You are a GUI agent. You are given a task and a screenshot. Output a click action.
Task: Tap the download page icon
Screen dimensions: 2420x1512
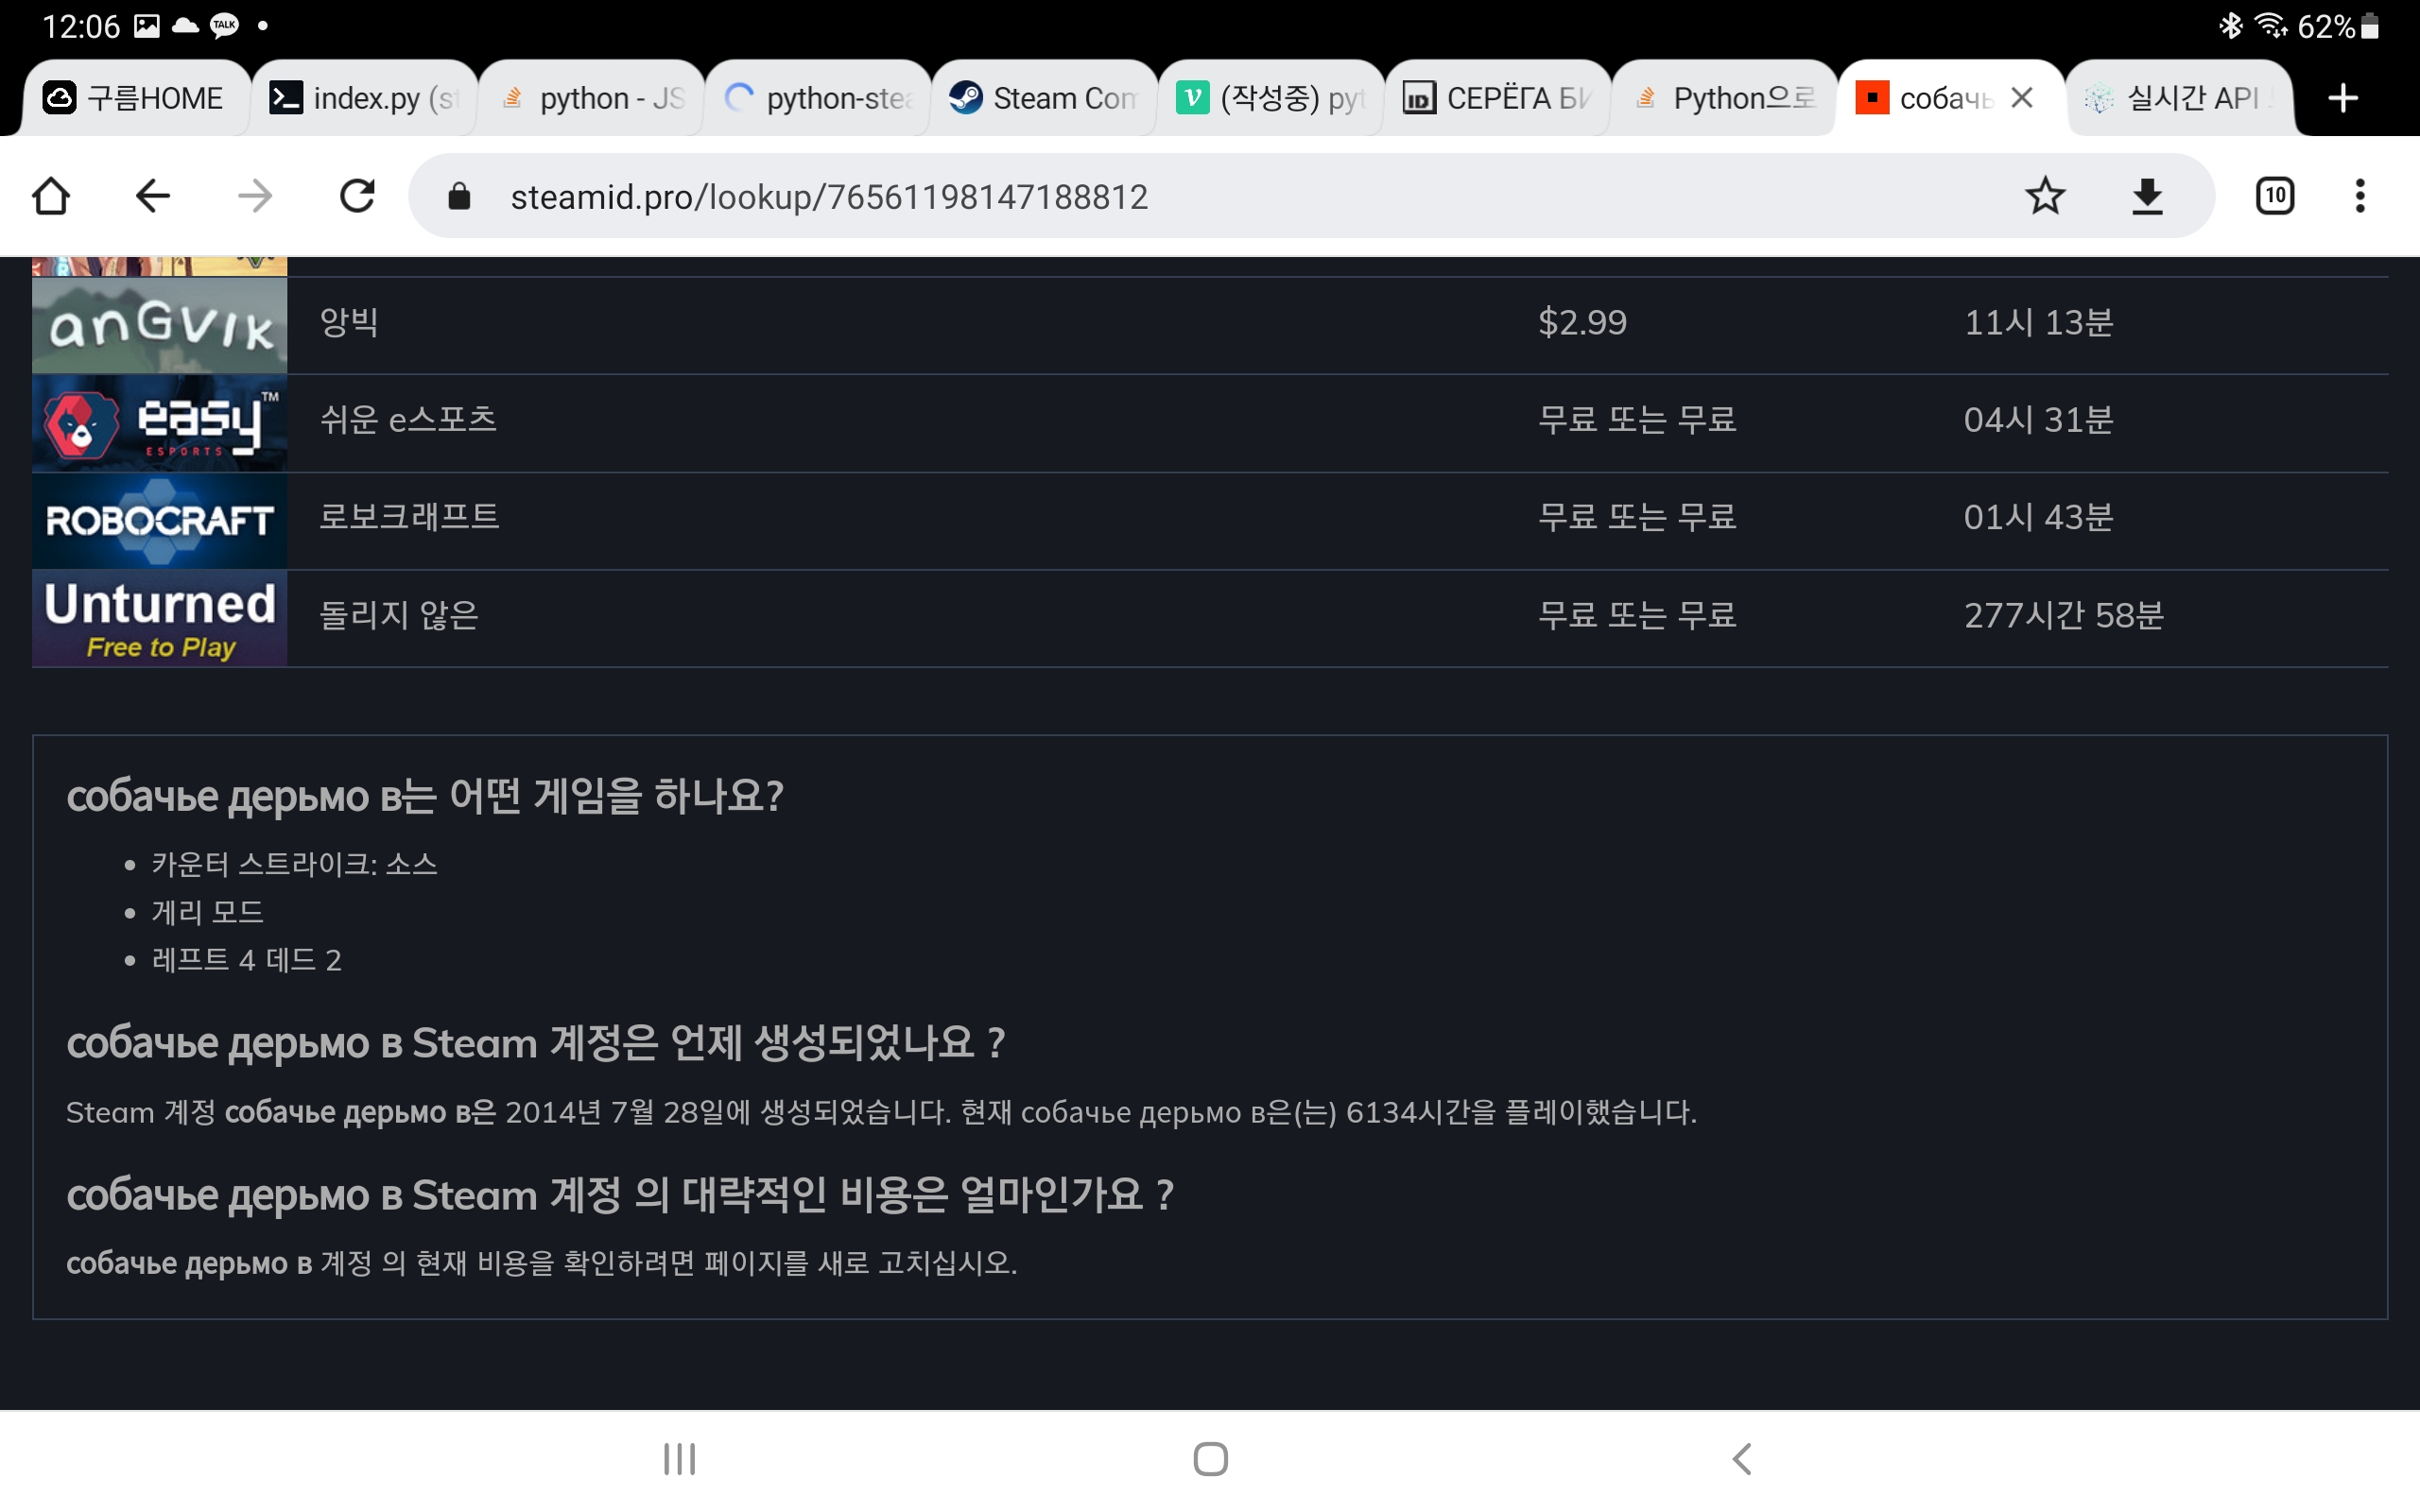[x=2147, y=196]
